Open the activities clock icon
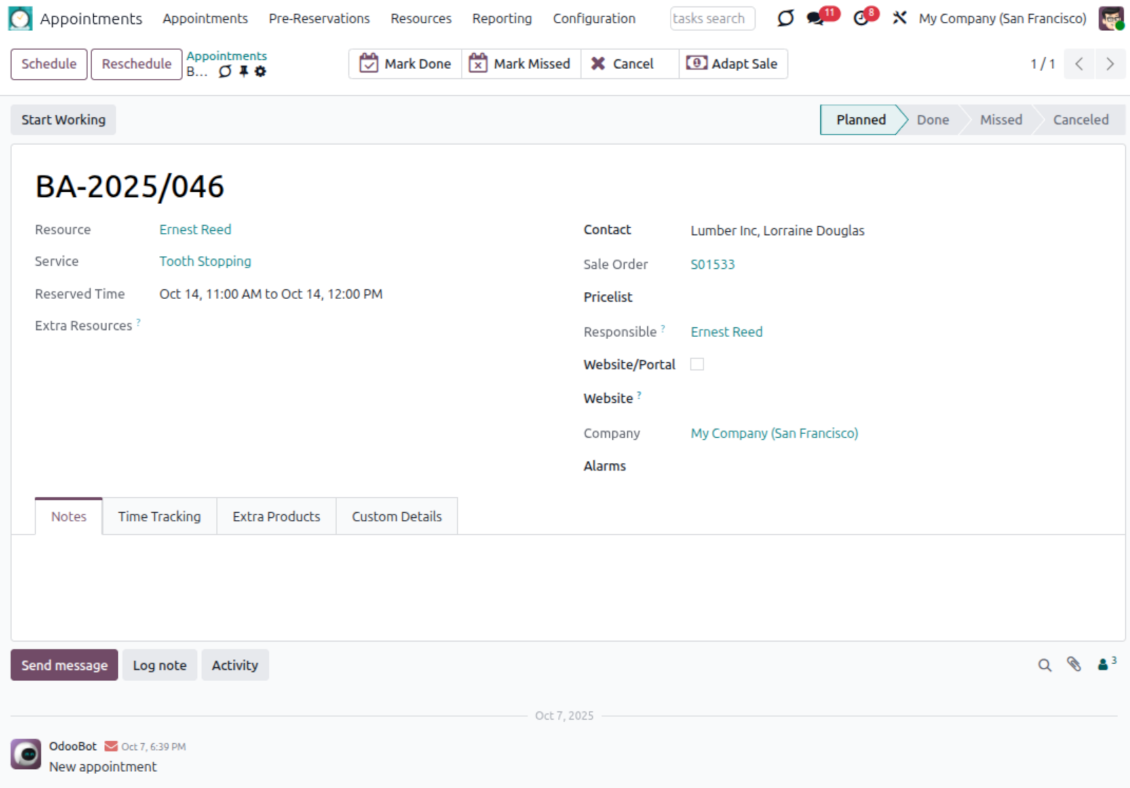Screen dimensions: 1130x788 click(861, 19)
